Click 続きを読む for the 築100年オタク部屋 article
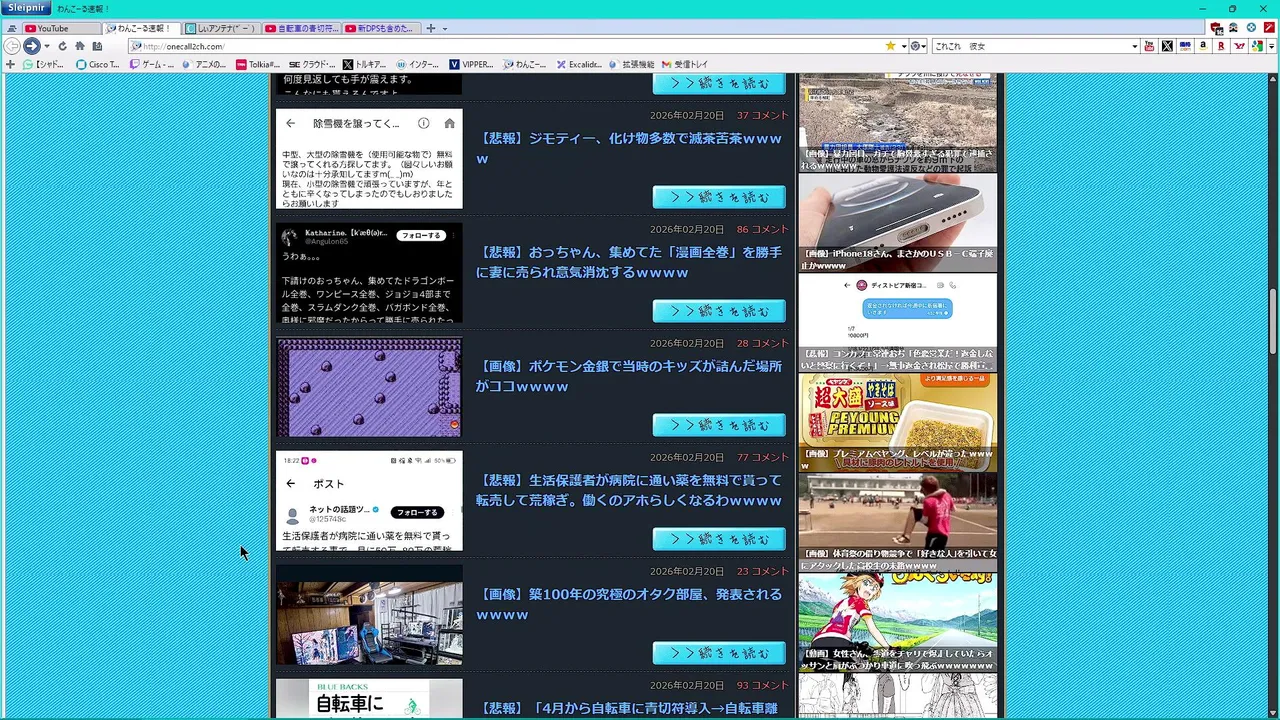 click(x=719, y=653)
